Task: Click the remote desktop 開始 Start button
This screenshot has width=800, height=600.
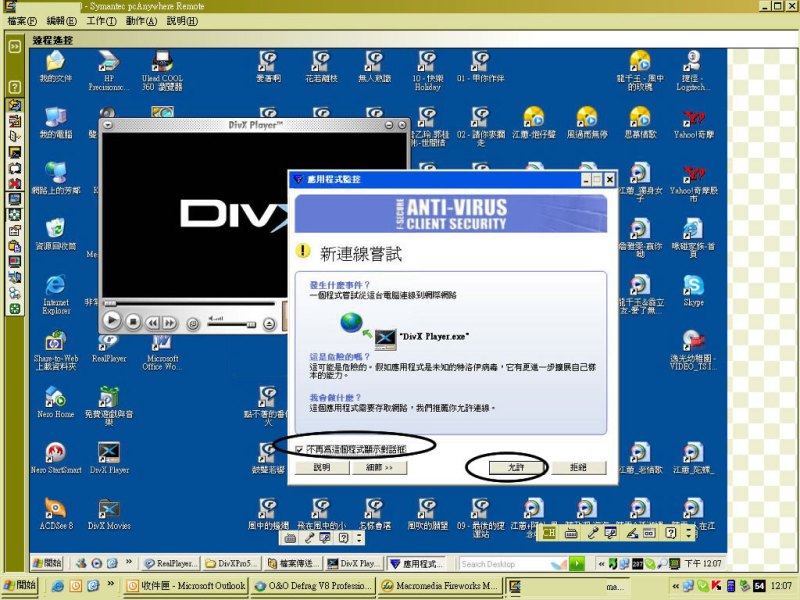Action: (x=47, y=563)
